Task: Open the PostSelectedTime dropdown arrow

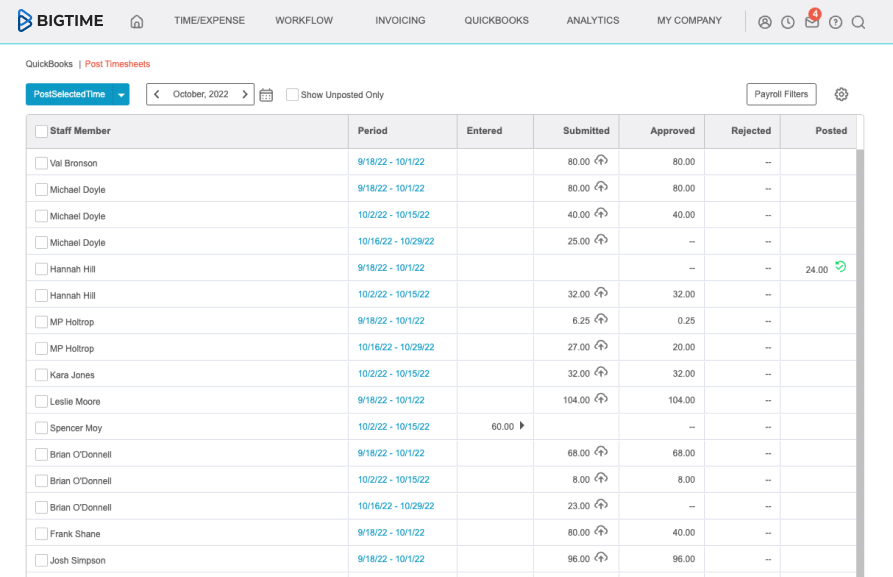Action: tap(121, 95)
